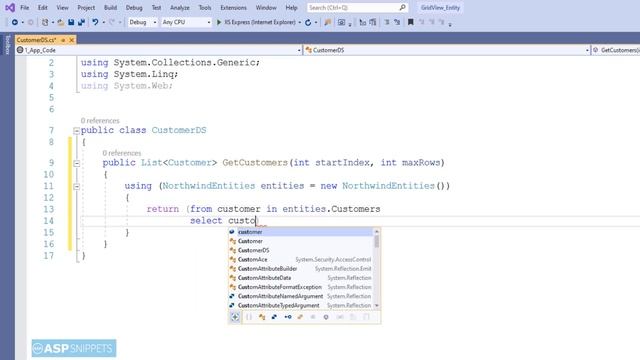Viewport: 640px width, 360px height.
Task: Open the Build menu
Action: click(110, 8)
